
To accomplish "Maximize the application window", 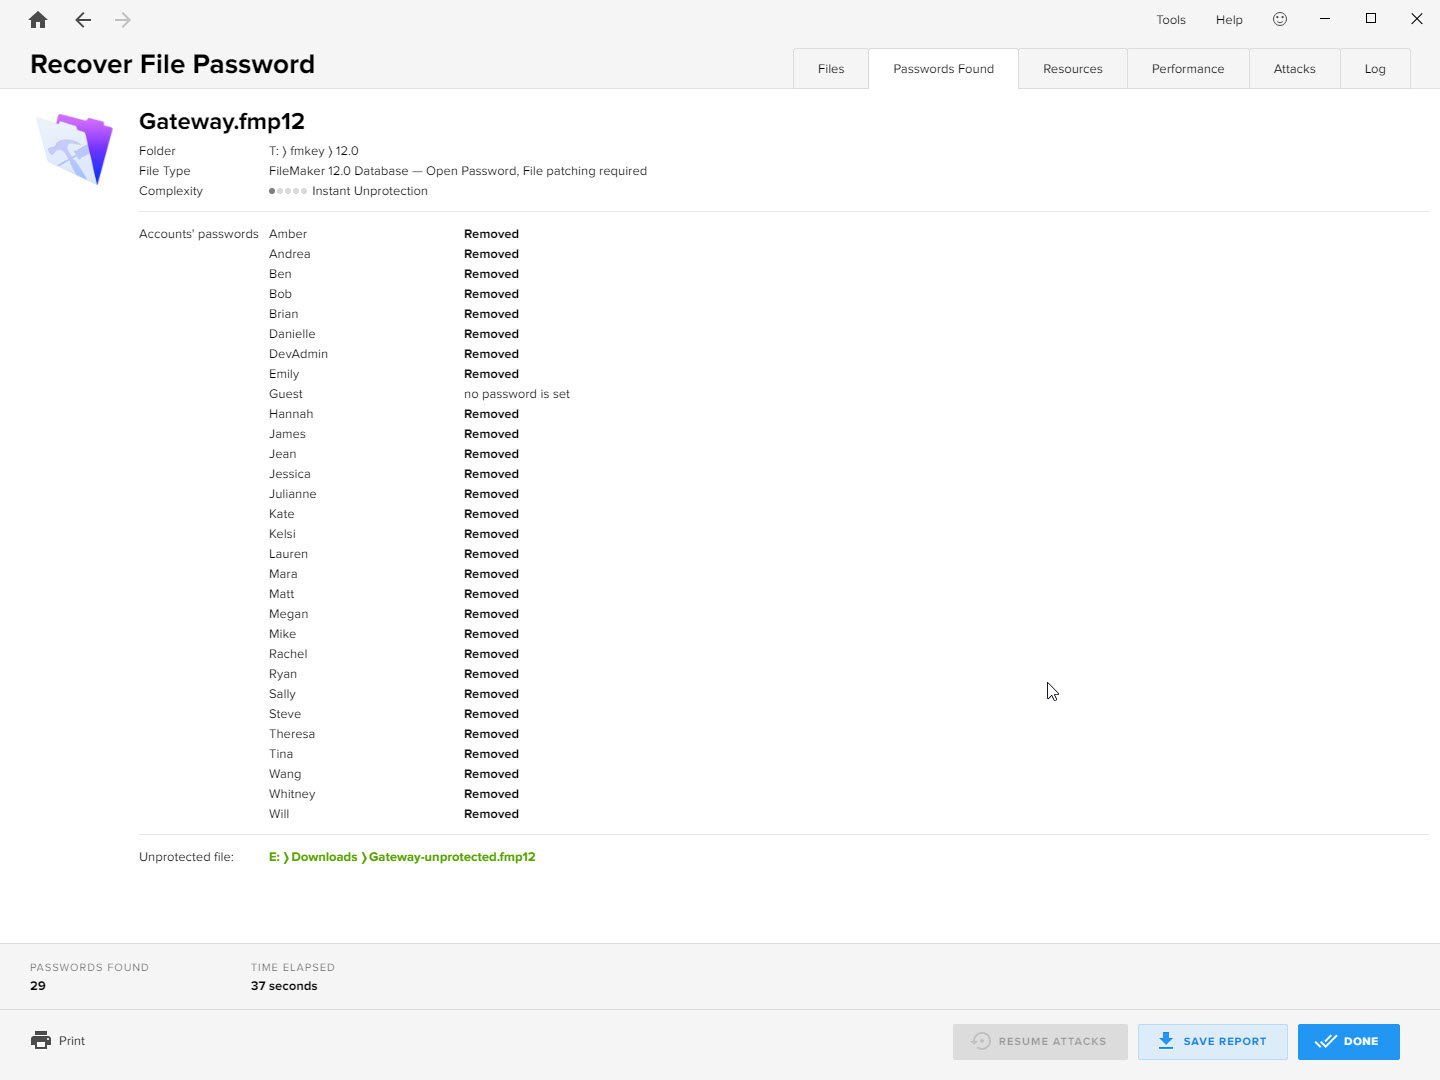I will click(1371, 19).
